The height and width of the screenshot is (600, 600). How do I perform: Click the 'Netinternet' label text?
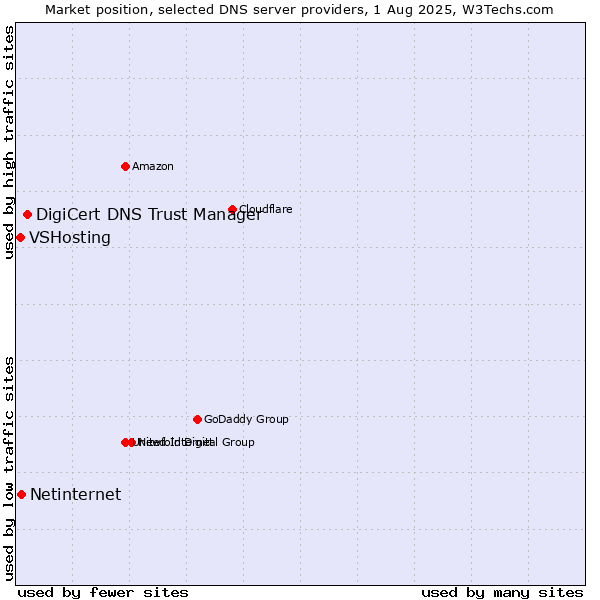76,494
